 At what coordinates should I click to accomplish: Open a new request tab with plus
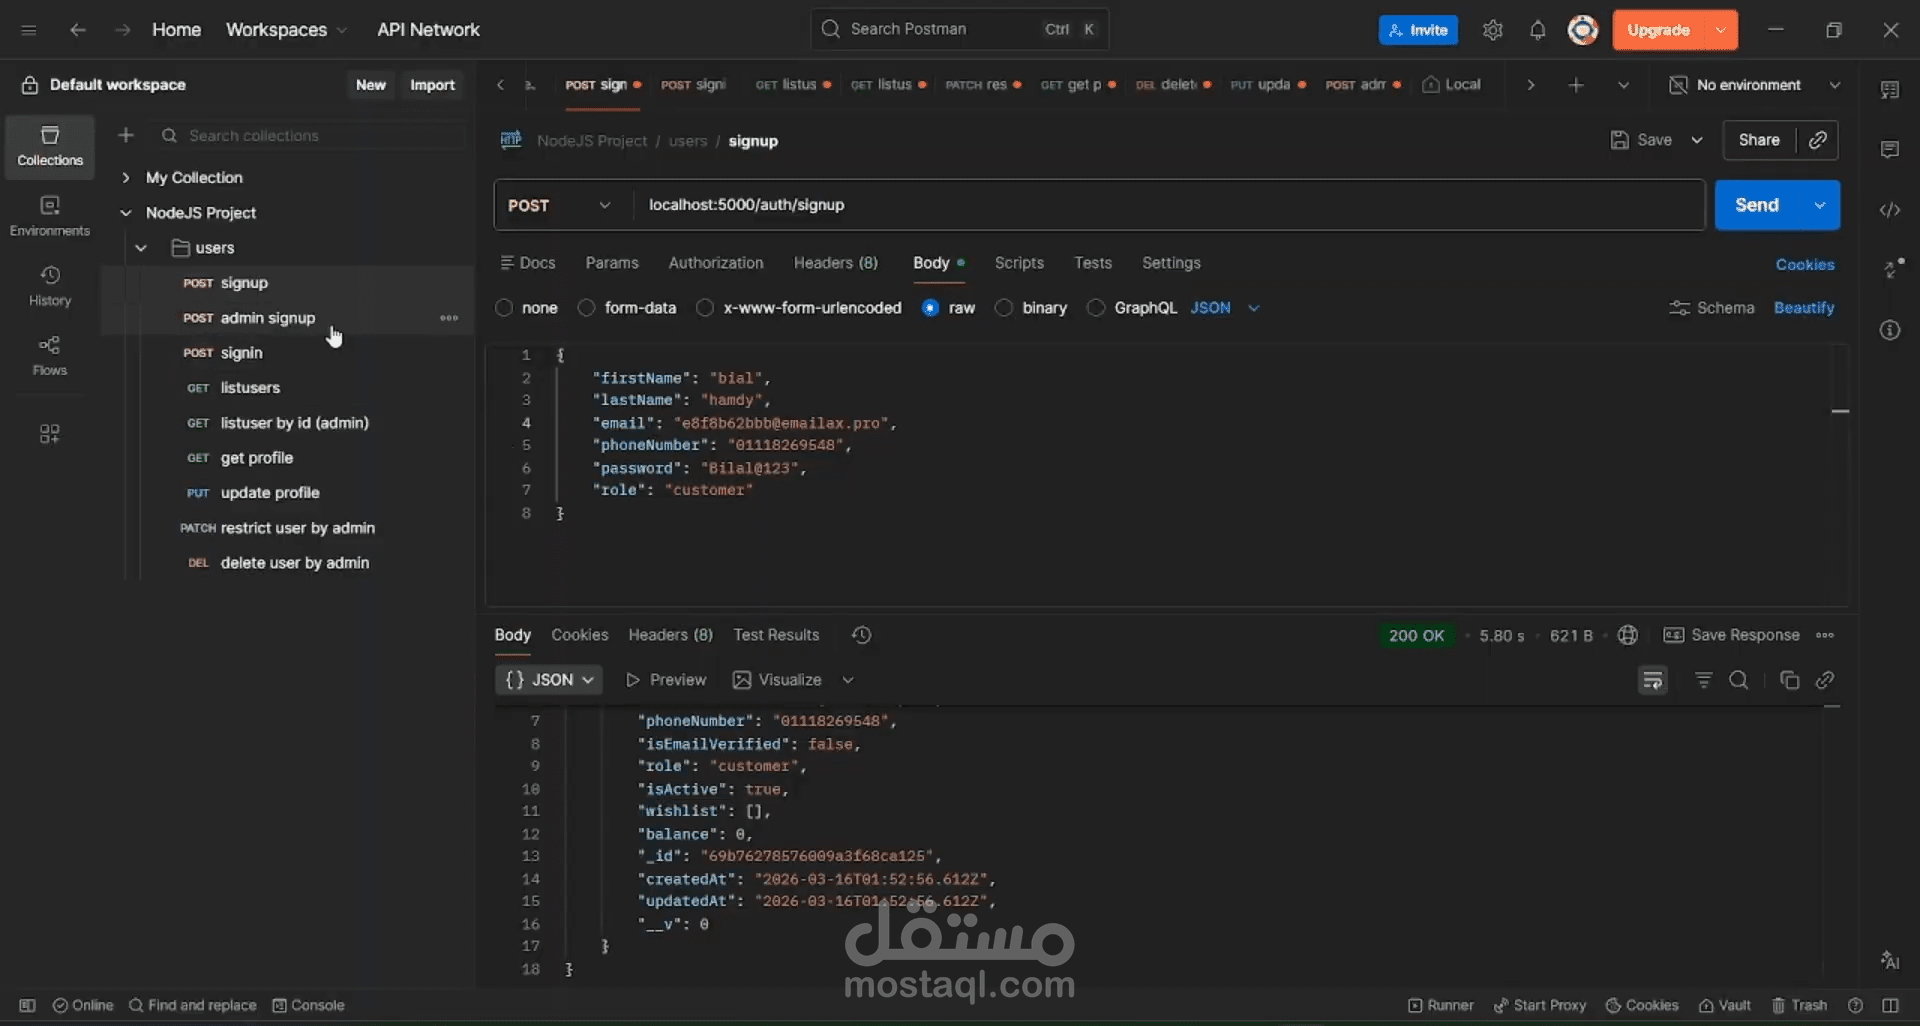point(1576,85)
